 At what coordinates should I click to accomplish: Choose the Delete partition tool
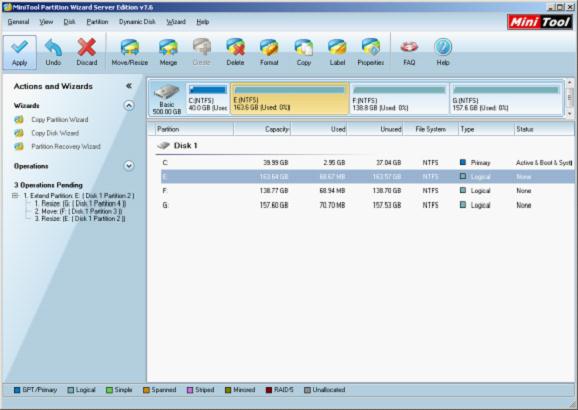tap(235, 48)
